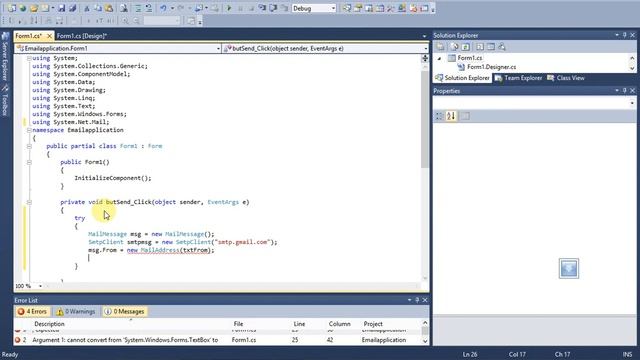
Task: Open Server Explorer from left sidebar
Action: [5, 57]
